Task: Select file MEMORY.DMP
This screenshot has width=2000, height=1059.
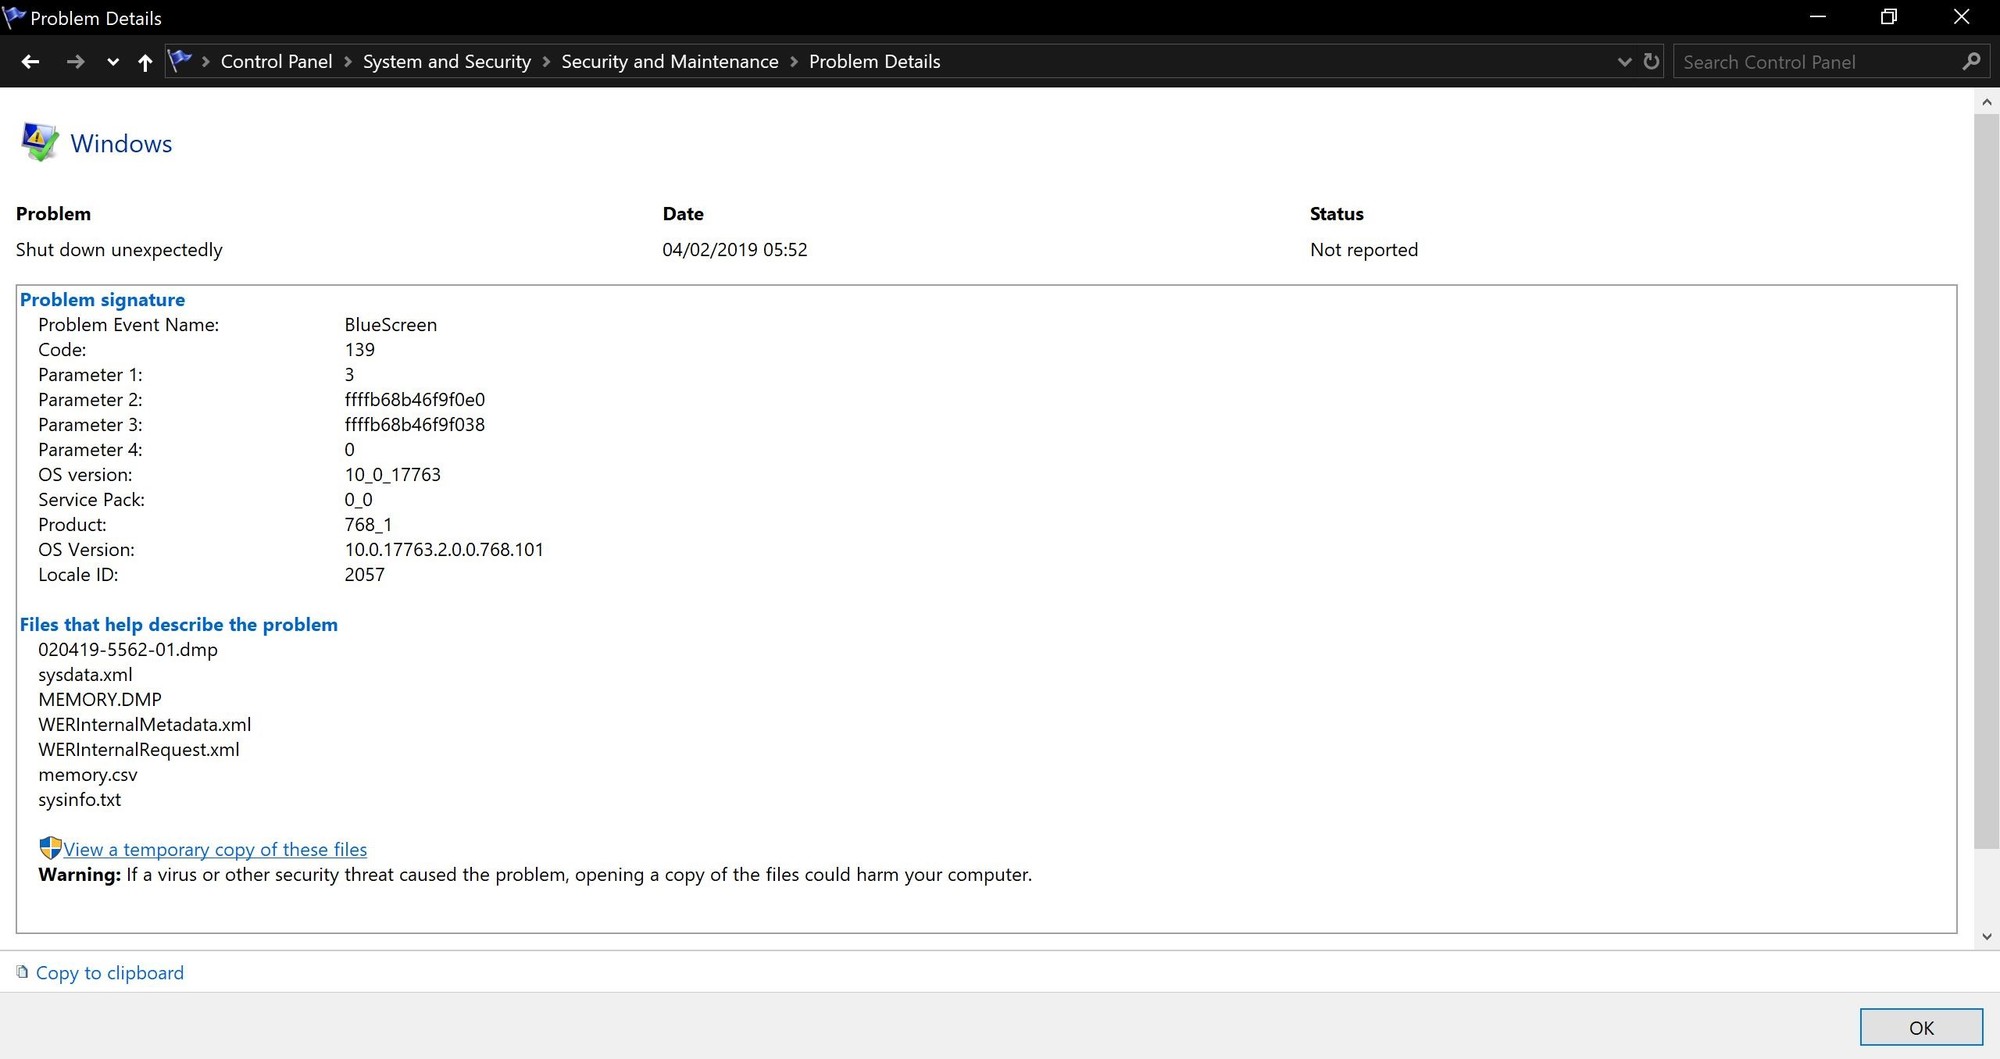Action: tap(100, 700)
